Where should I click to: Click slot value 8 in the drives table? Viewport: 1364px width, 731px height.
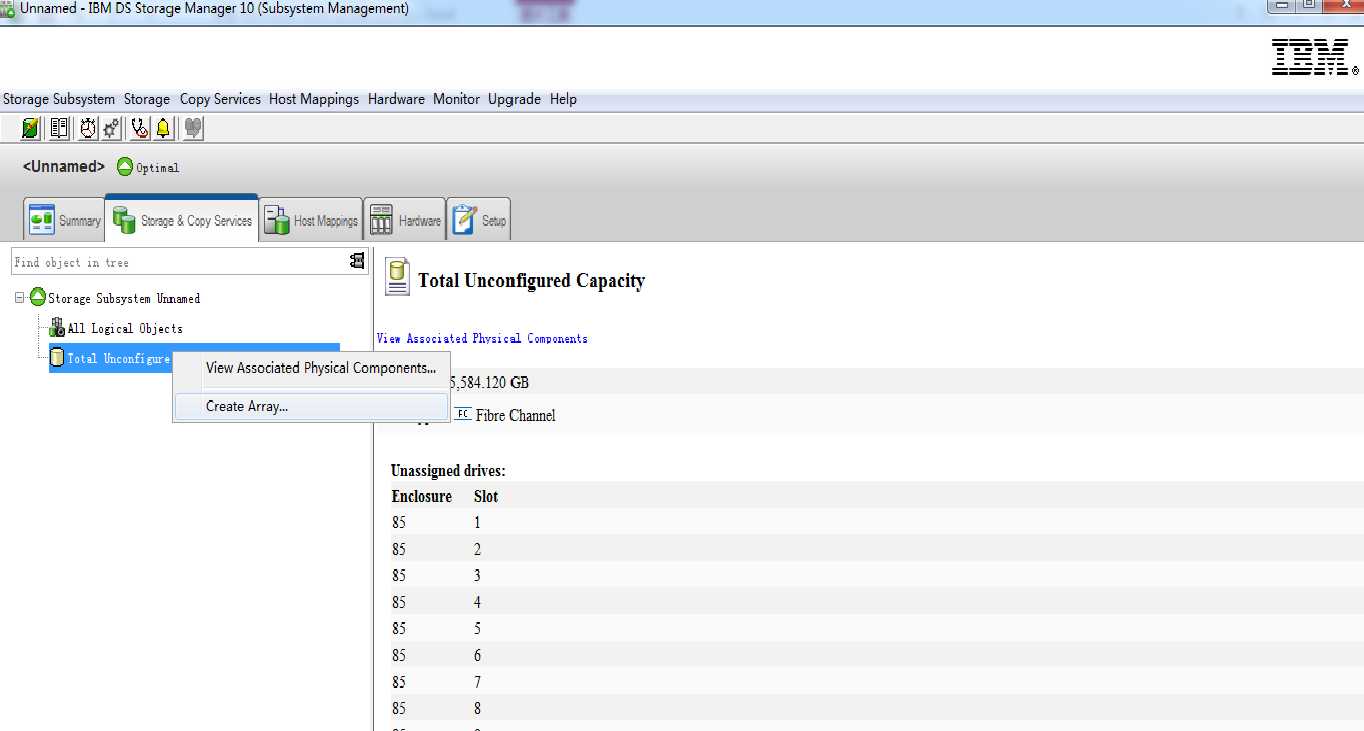[478, 708]
